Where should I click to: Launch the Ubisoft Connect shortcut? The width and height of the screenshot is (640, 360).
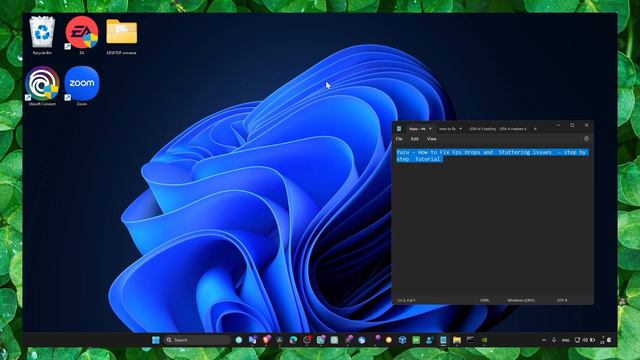click(x=42, y=86)
